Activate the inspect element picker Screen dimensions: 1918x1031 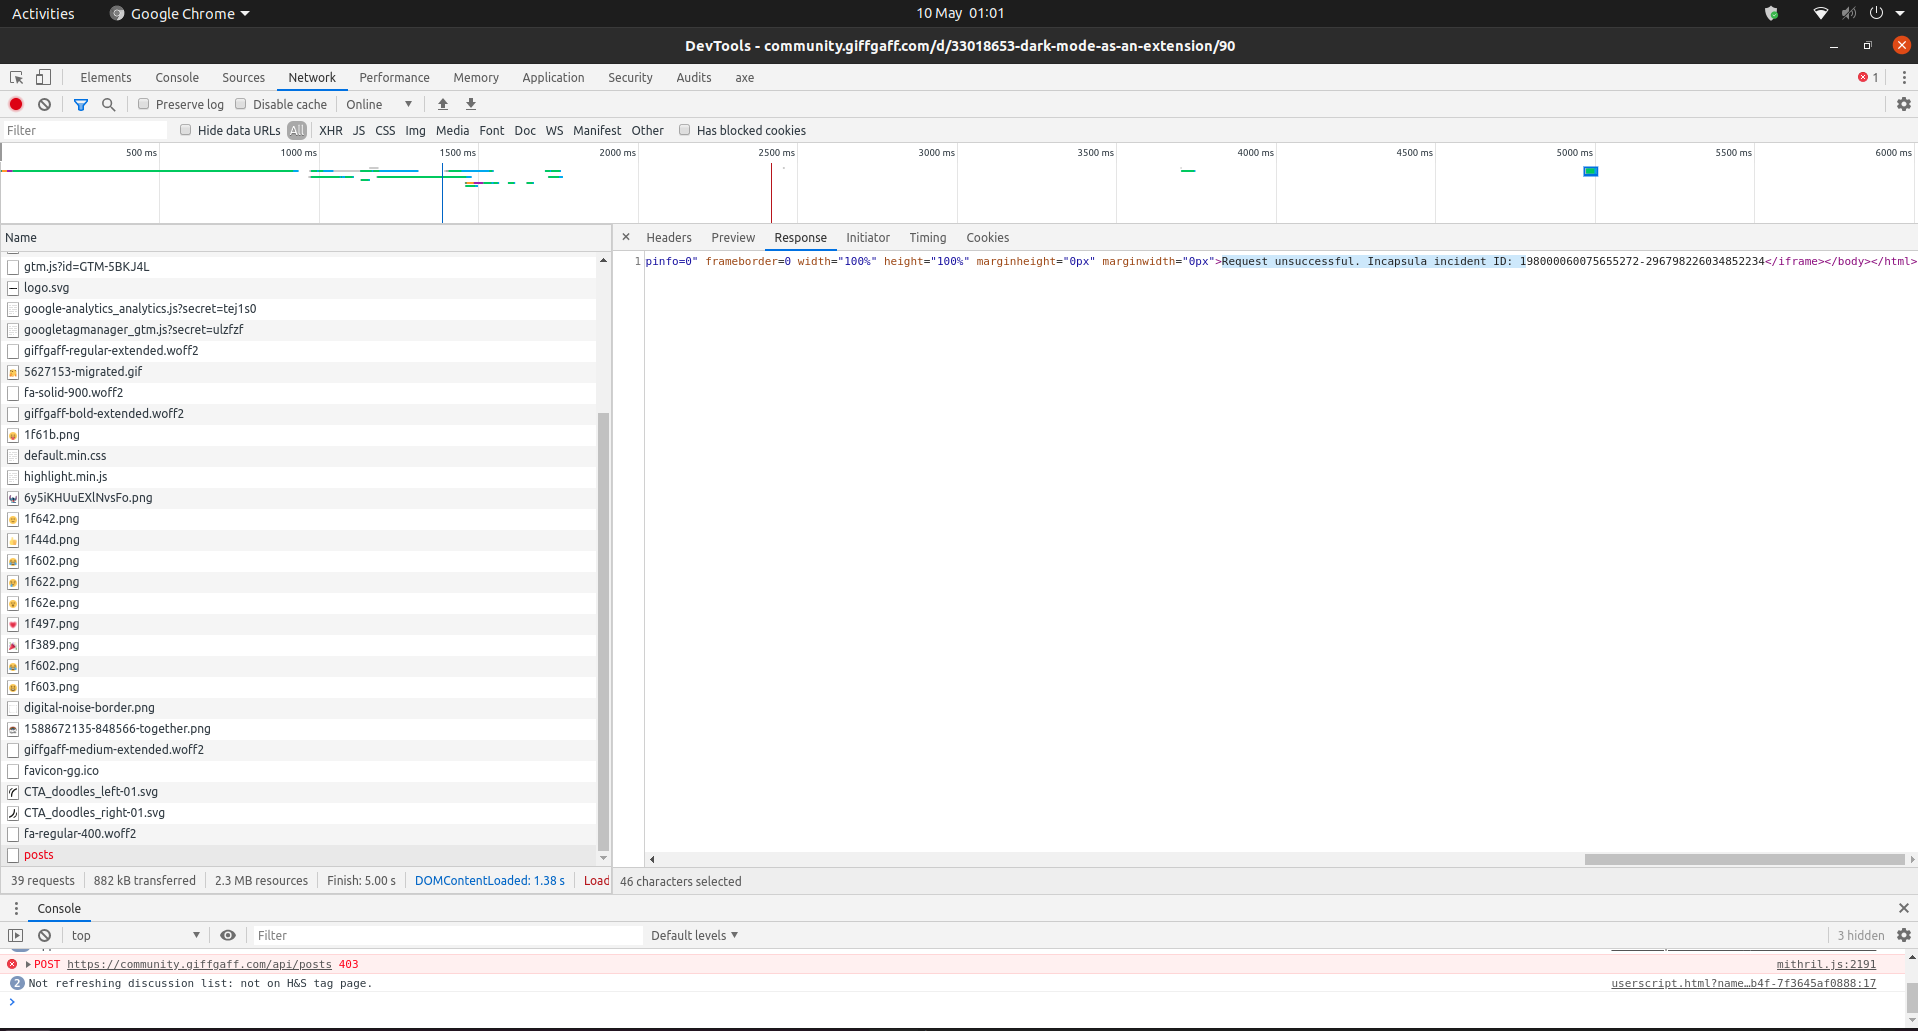(x=15, y=77)
